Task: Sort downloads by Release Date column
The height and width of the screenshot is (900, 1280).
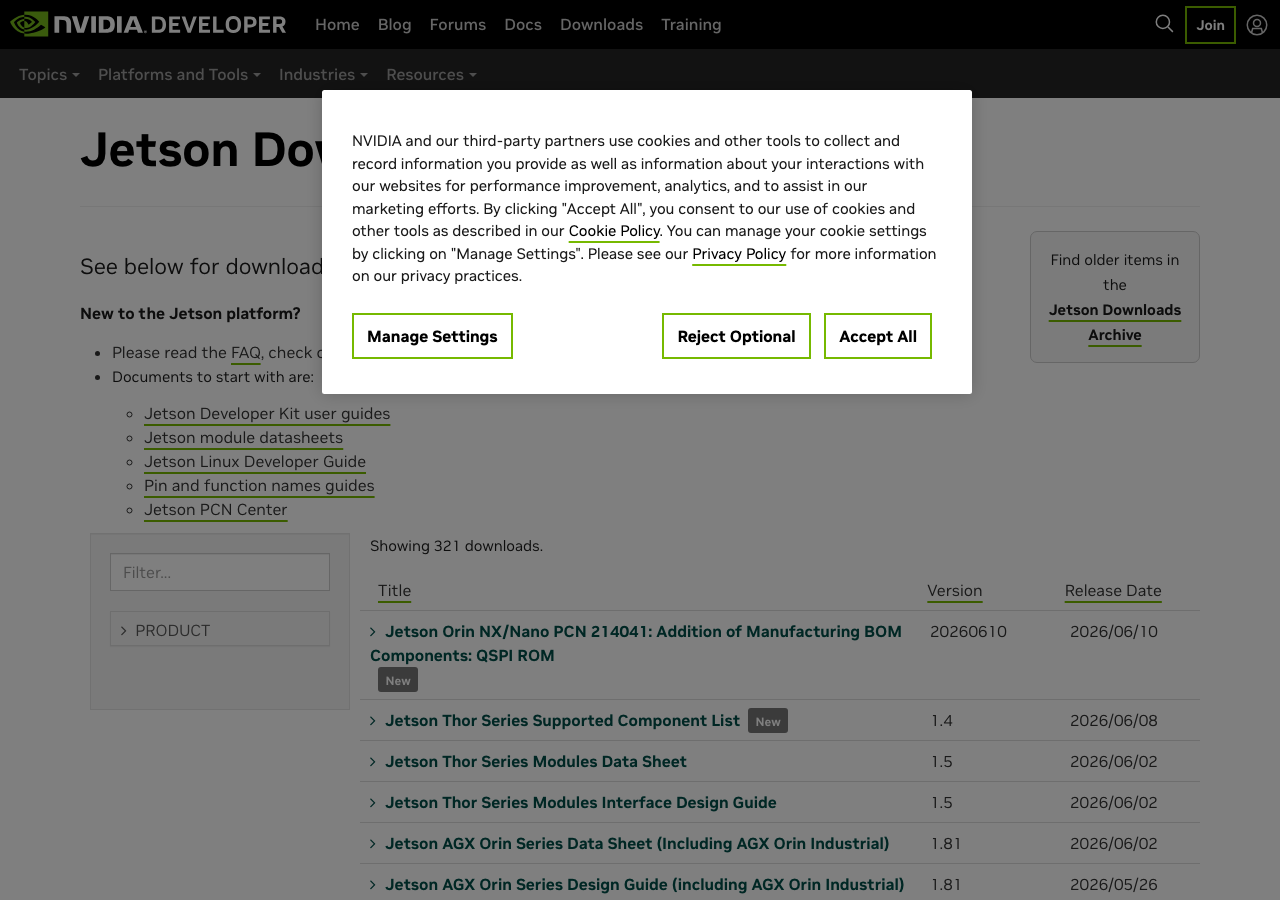Action: [1113, 590]
